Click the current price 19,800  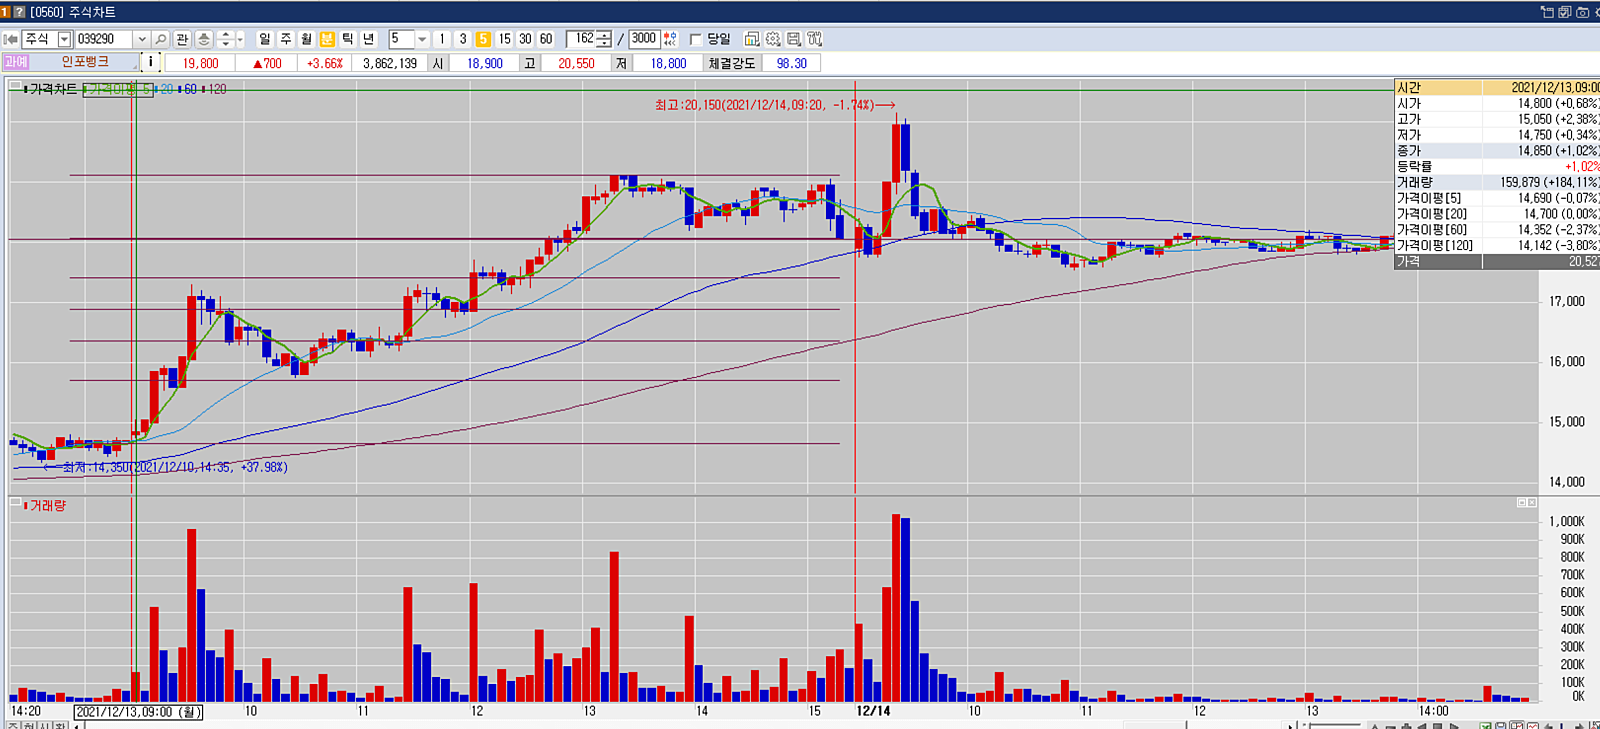[x=200, y=63]
